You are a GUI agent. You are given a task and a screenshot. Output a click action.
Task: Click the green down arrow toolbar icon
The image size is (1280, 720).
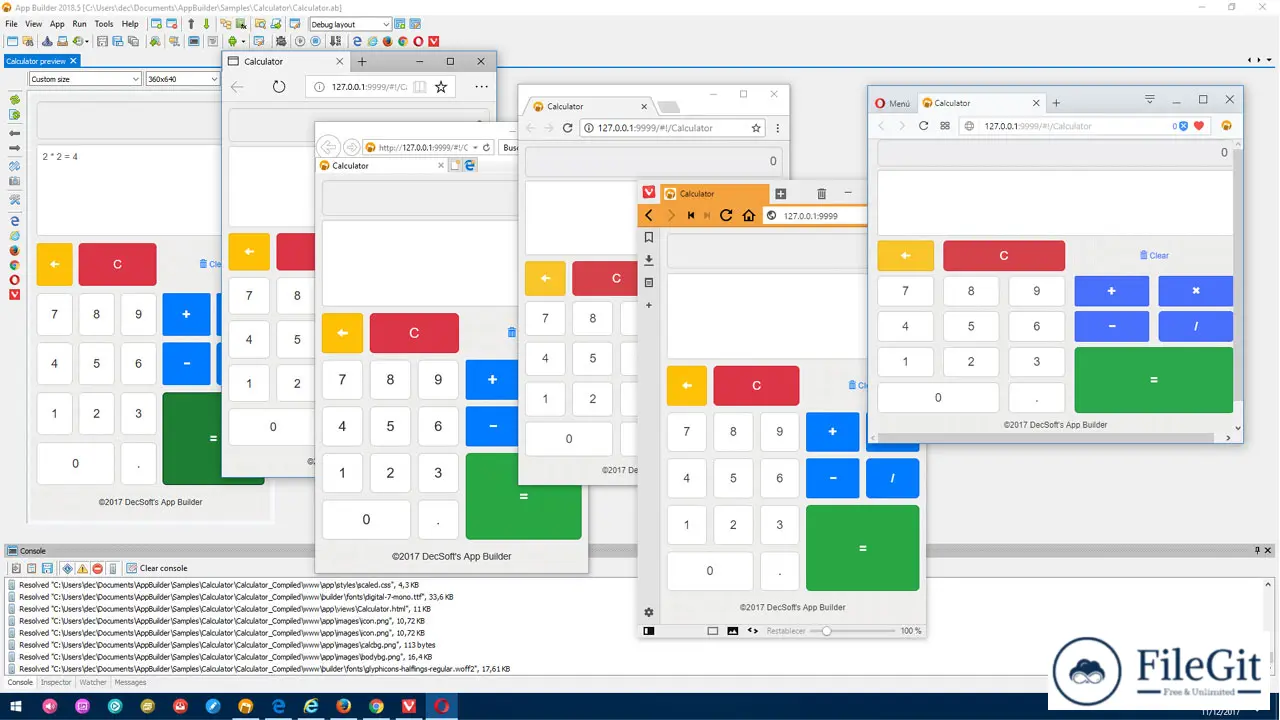207,24
